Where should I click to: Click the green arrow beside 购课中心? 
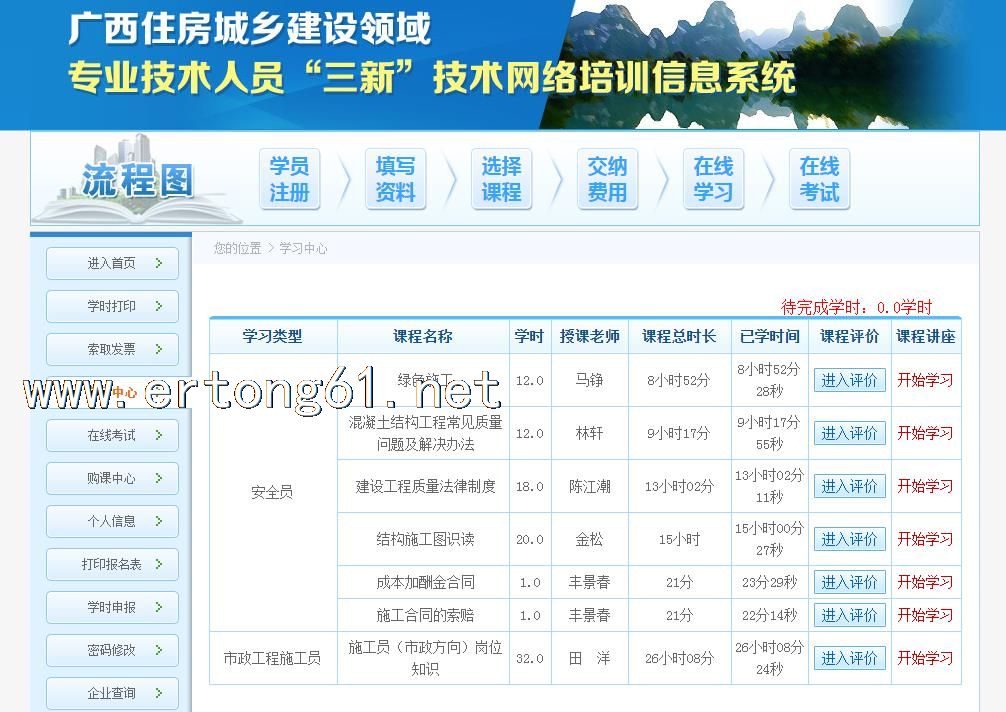pos(159,478)
